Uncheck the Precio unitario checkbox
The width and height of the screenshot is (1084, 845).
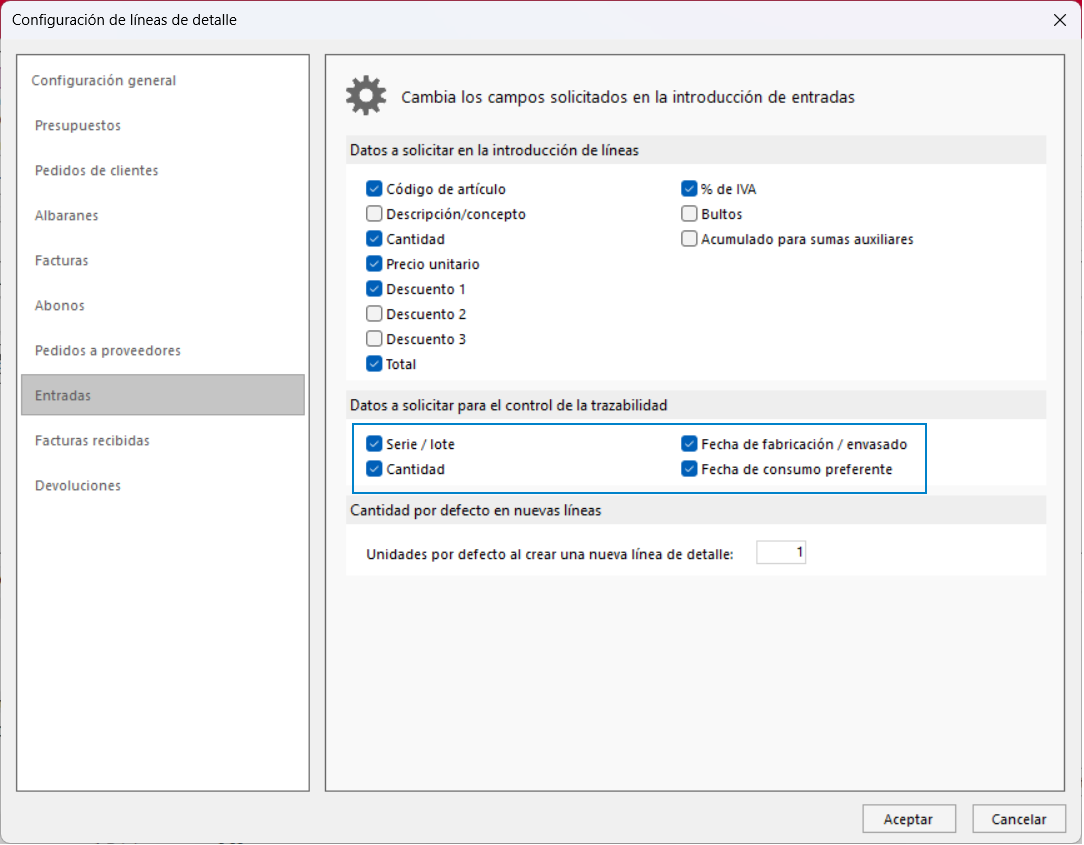point(374,263)
